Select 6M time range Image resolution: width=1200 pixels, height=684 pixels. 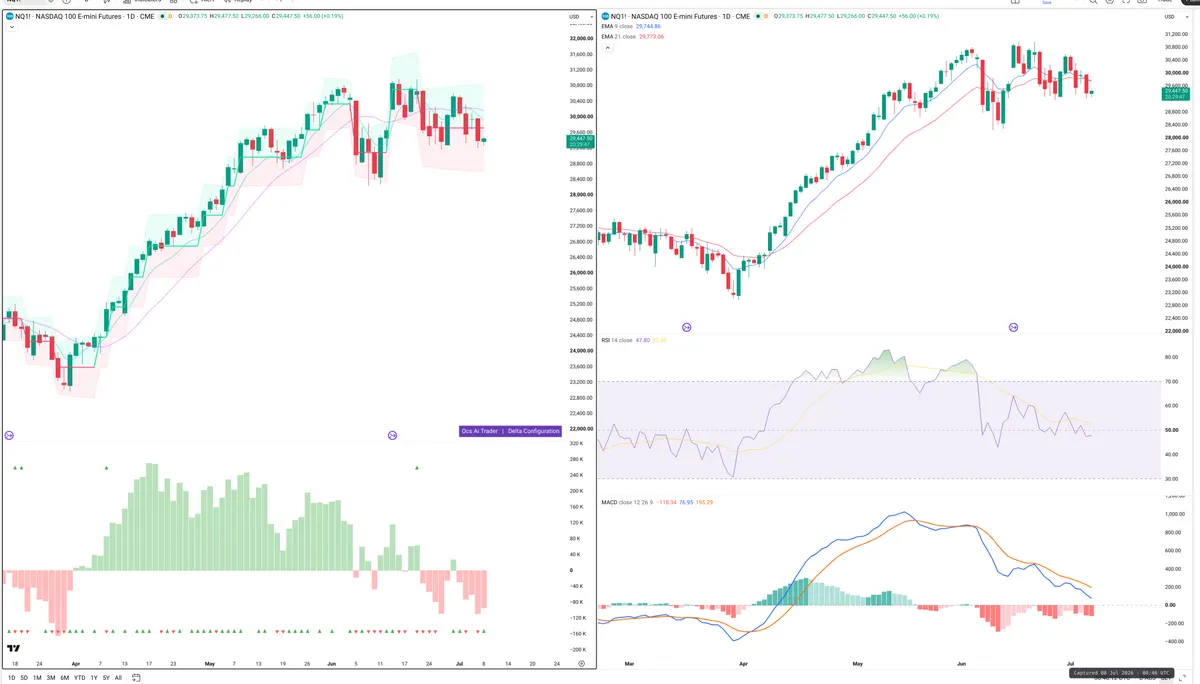tap(65, 678)
